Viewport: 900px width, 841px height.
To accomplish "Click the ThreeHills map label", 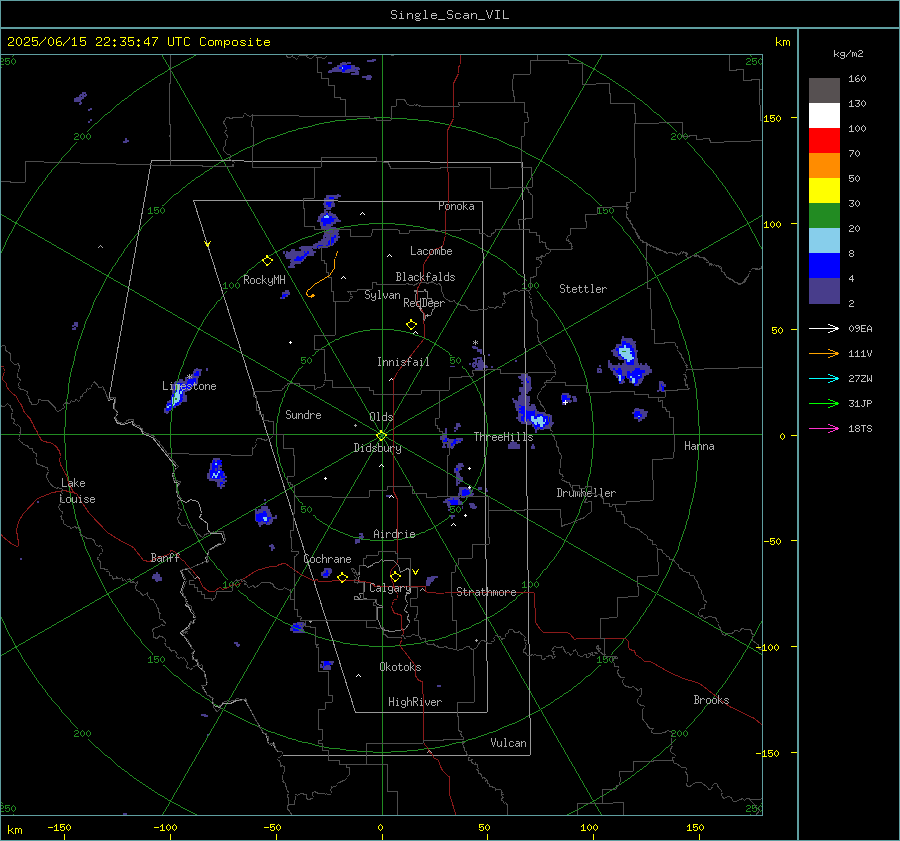I will tap(503, 437).
